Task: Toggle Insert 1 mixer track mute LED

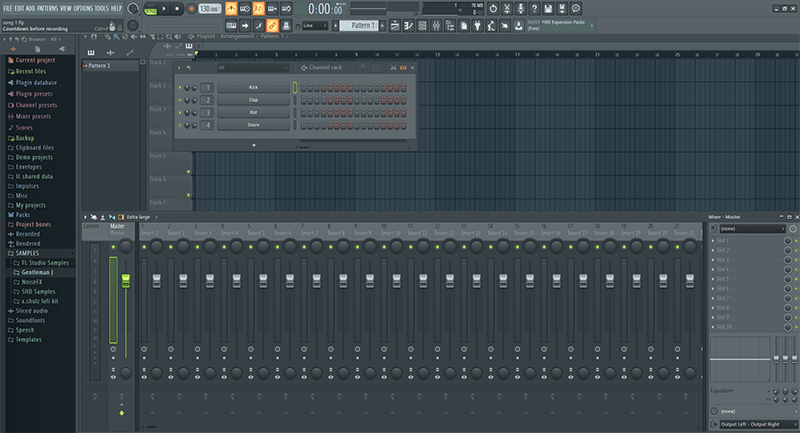Action: (x=144, y=247)
